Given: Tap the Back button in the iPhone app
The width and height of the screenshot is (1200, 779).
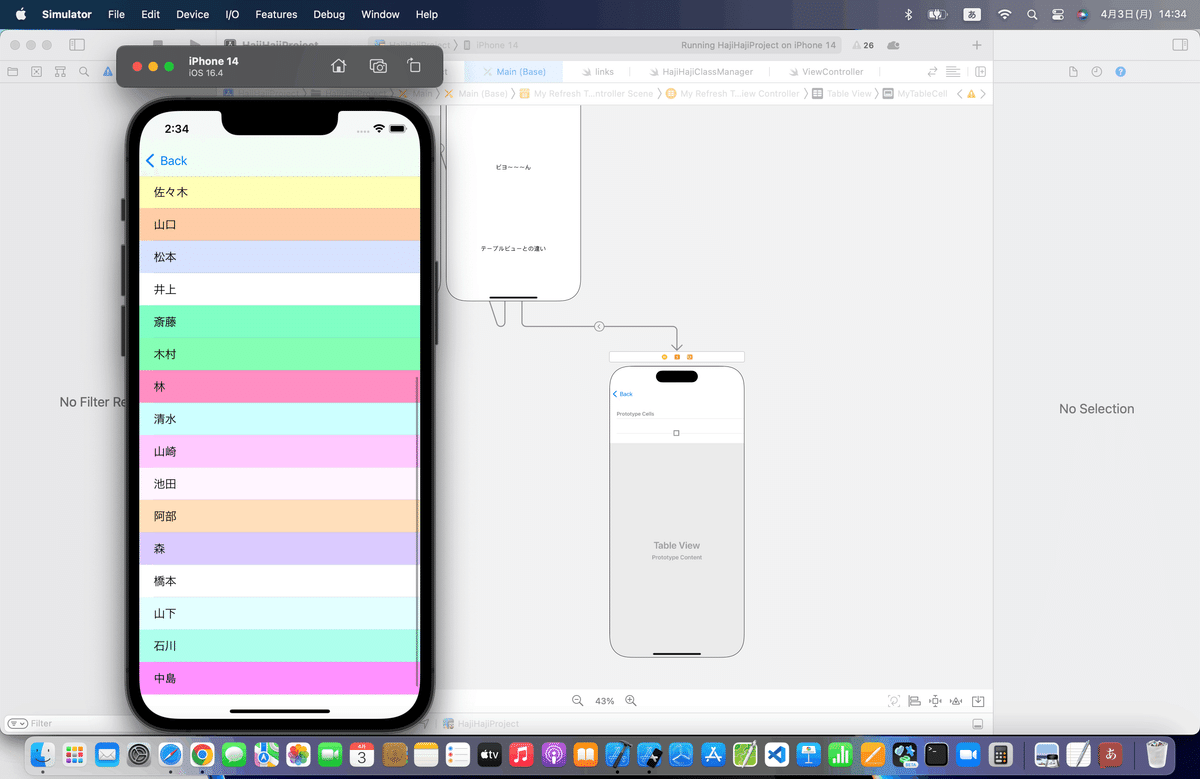Looking at the screenshot, I should 166,161.
